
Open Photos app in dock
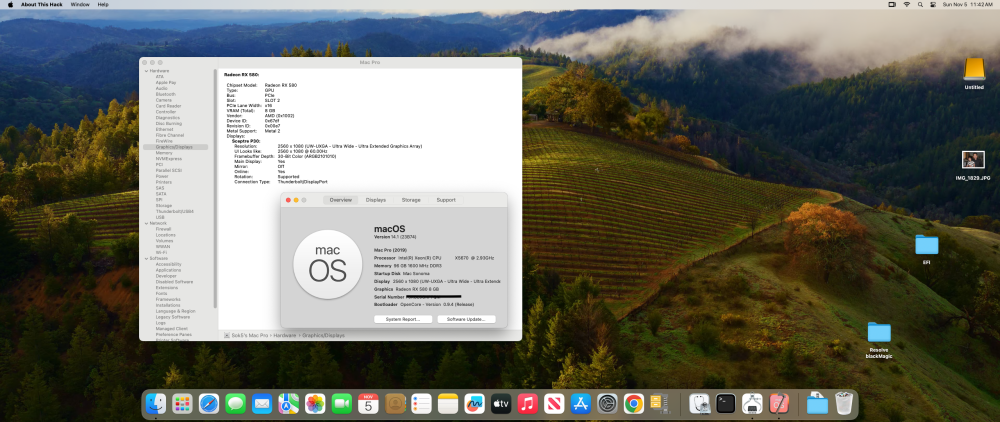(315, 404)
